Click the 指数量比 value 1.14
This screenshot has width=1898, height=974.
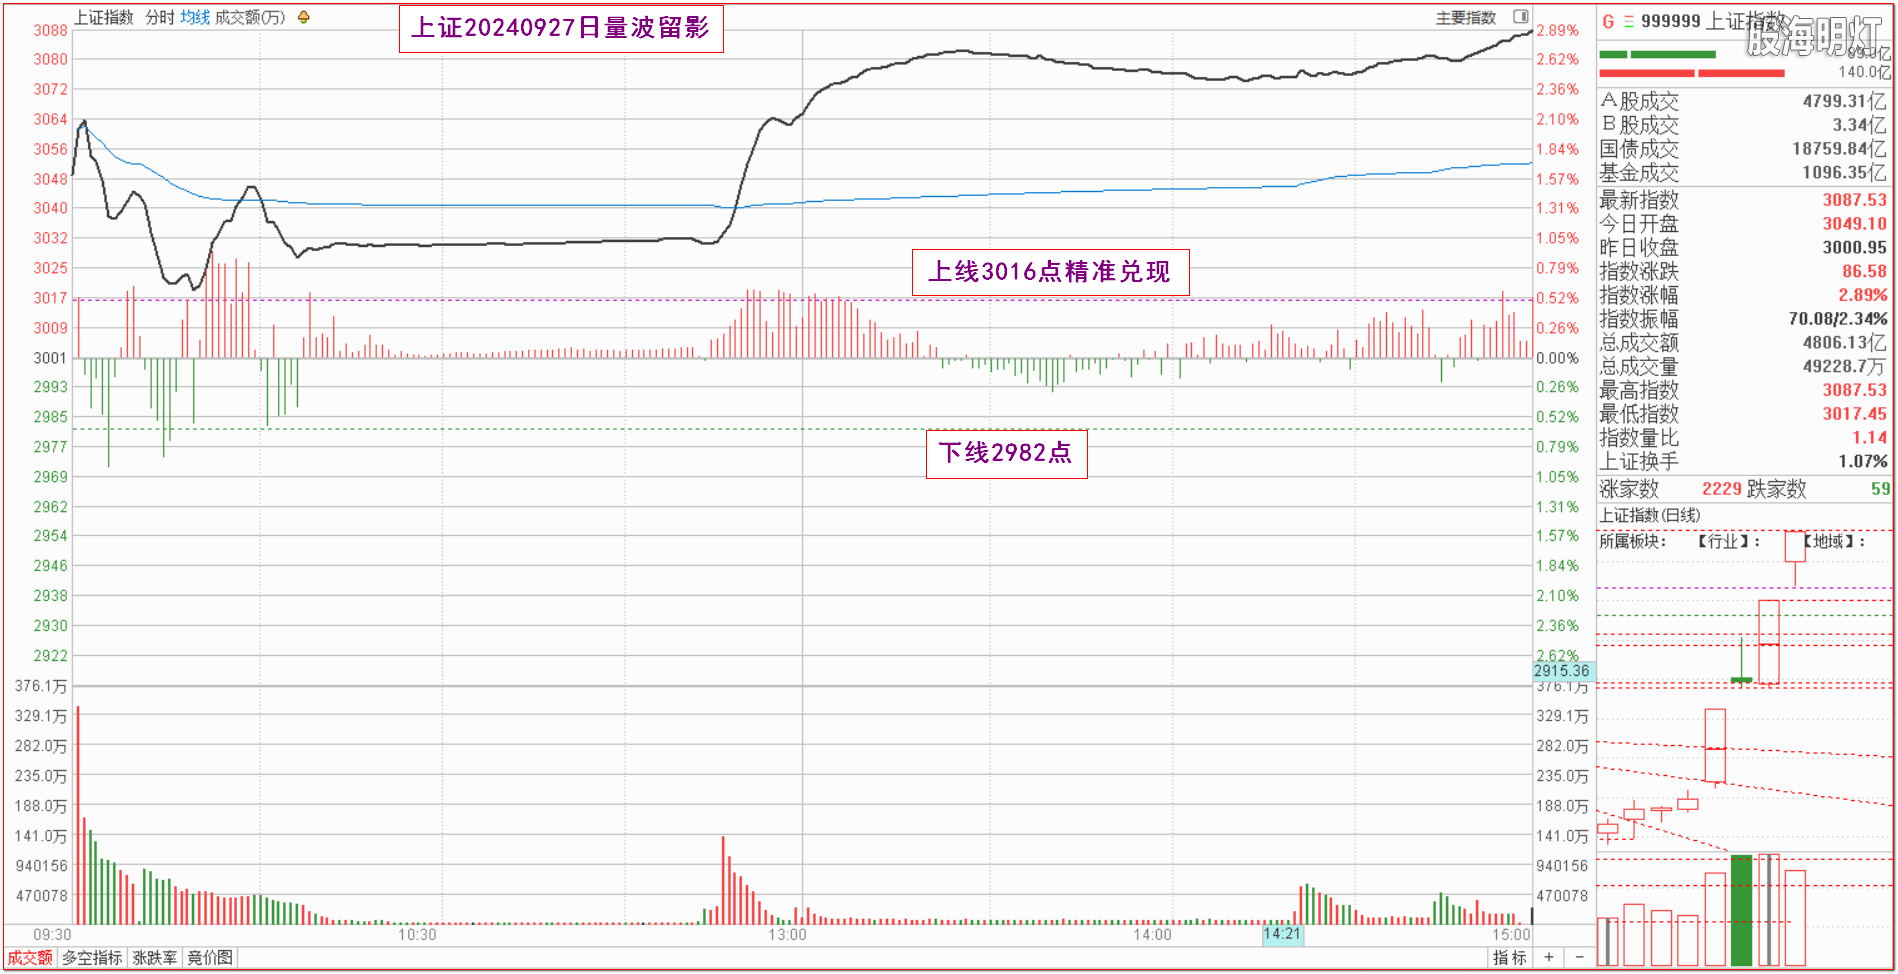[x=1869, y=437]
